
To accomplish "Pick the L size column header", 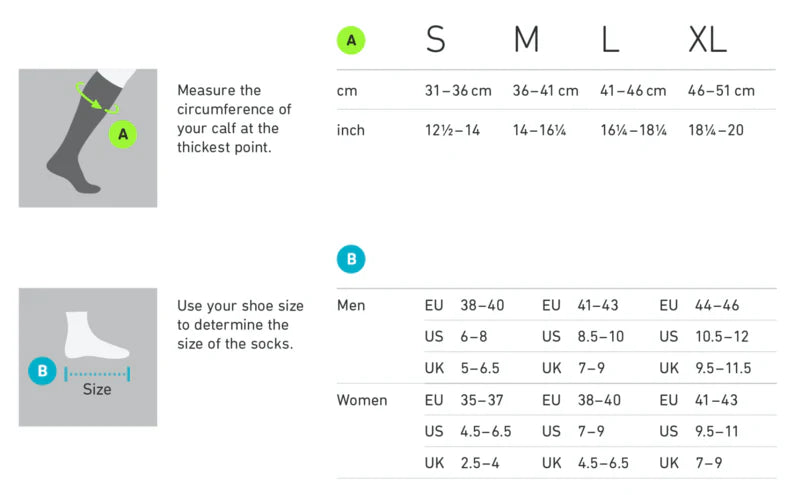I will click(x=610, y=40).
